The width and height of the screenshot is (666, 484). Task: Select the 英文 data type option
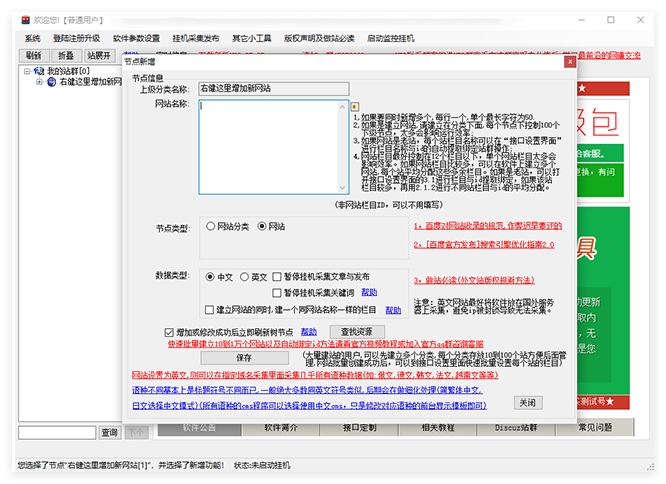coord(244,277)
